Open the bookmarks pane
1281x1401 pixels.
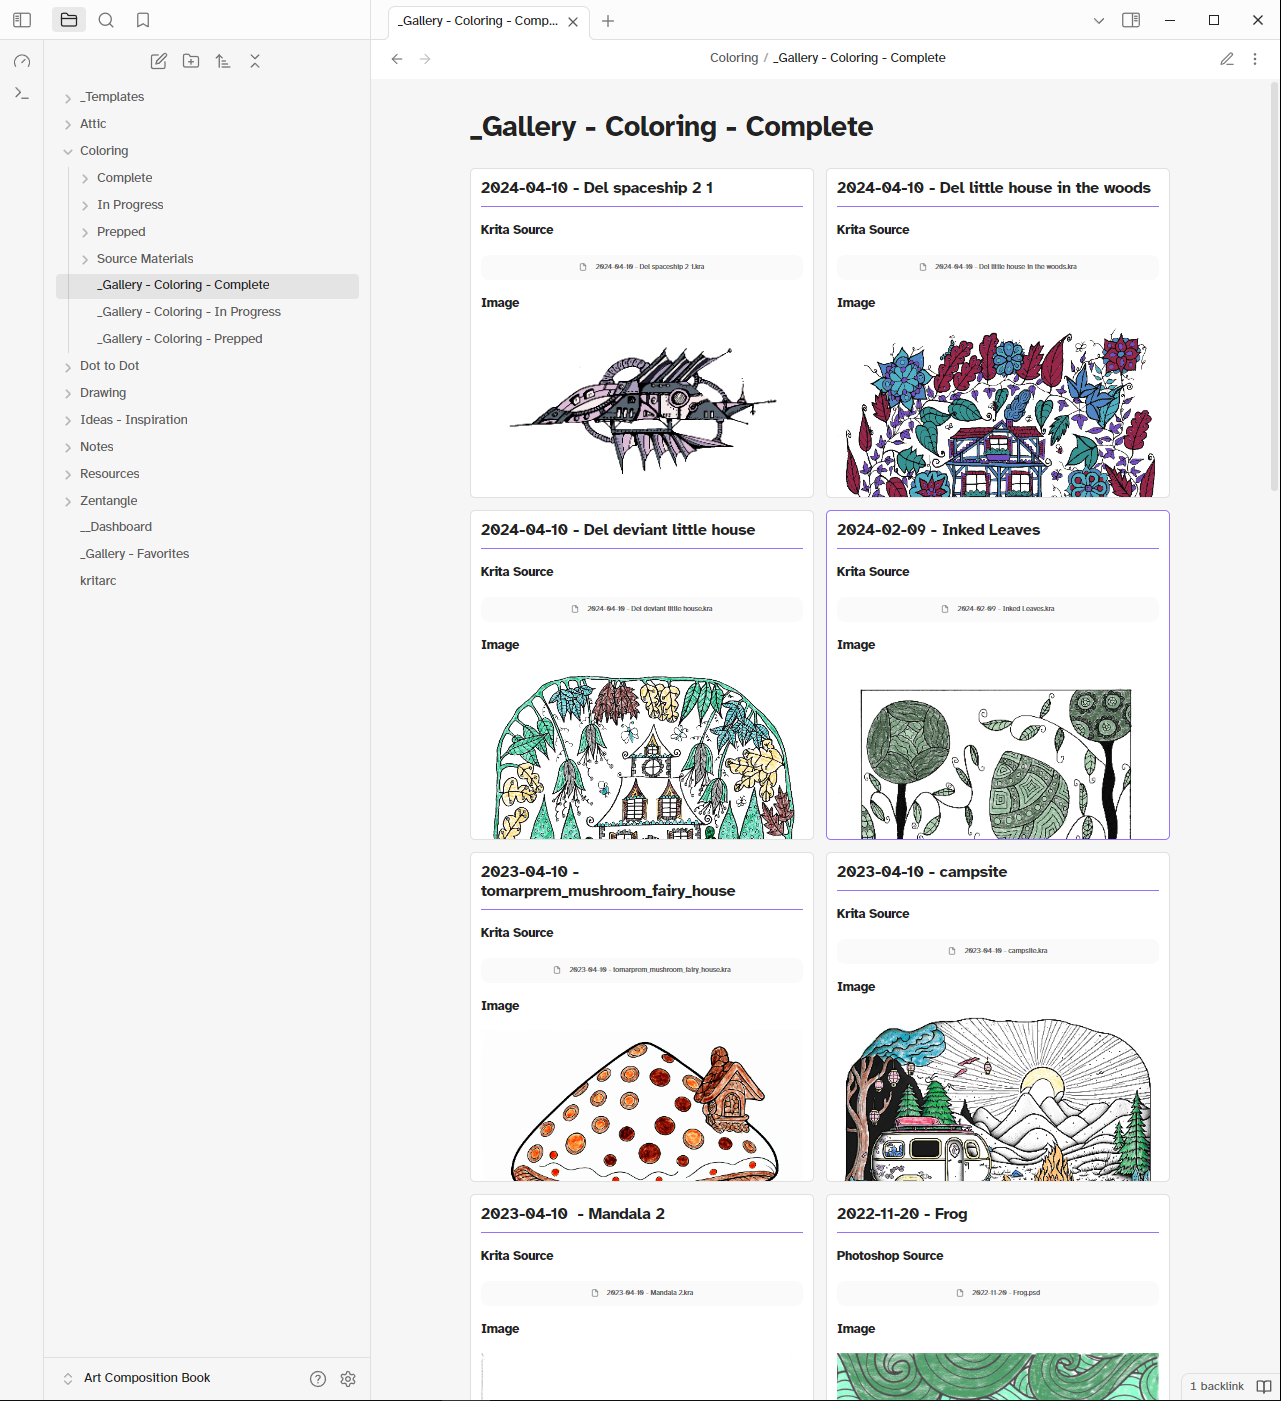click(142, 19)
